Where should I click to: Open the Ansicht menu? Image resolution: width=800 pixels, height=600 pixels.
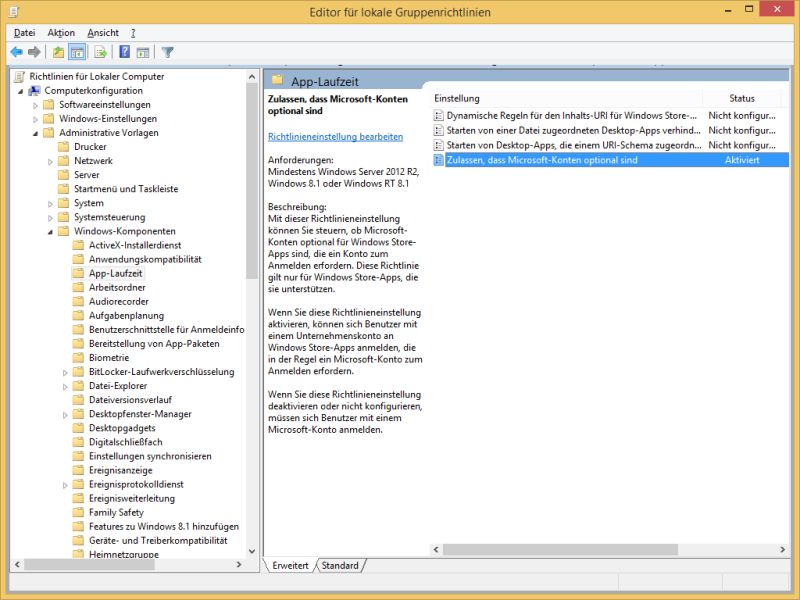pyautogui.click(x=103, y=33)
